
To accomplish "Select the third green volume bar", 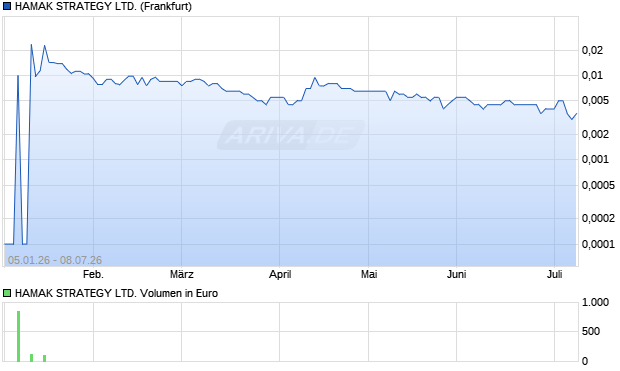I will coord(45,358).
